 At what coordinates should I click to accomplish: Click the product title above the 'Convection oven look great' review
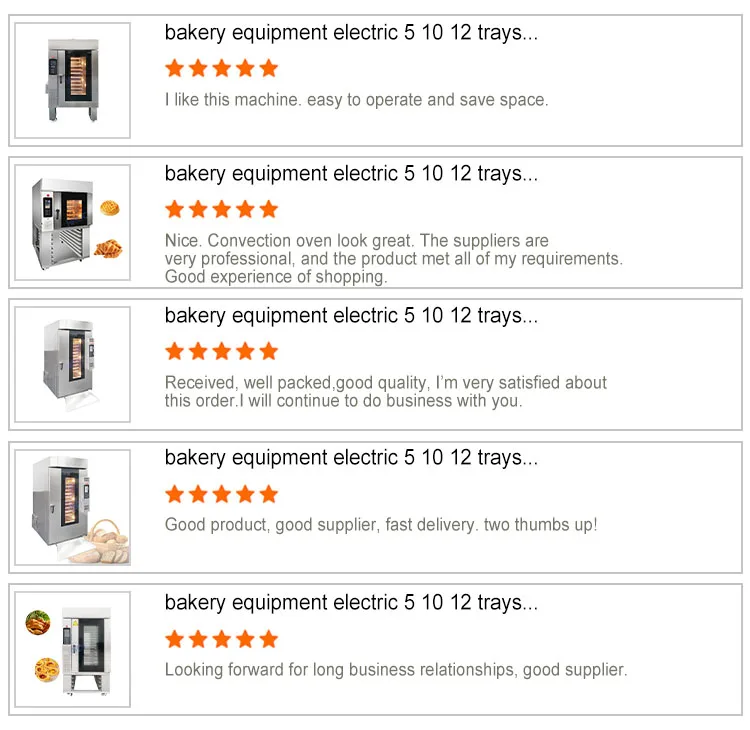point(351,174)
